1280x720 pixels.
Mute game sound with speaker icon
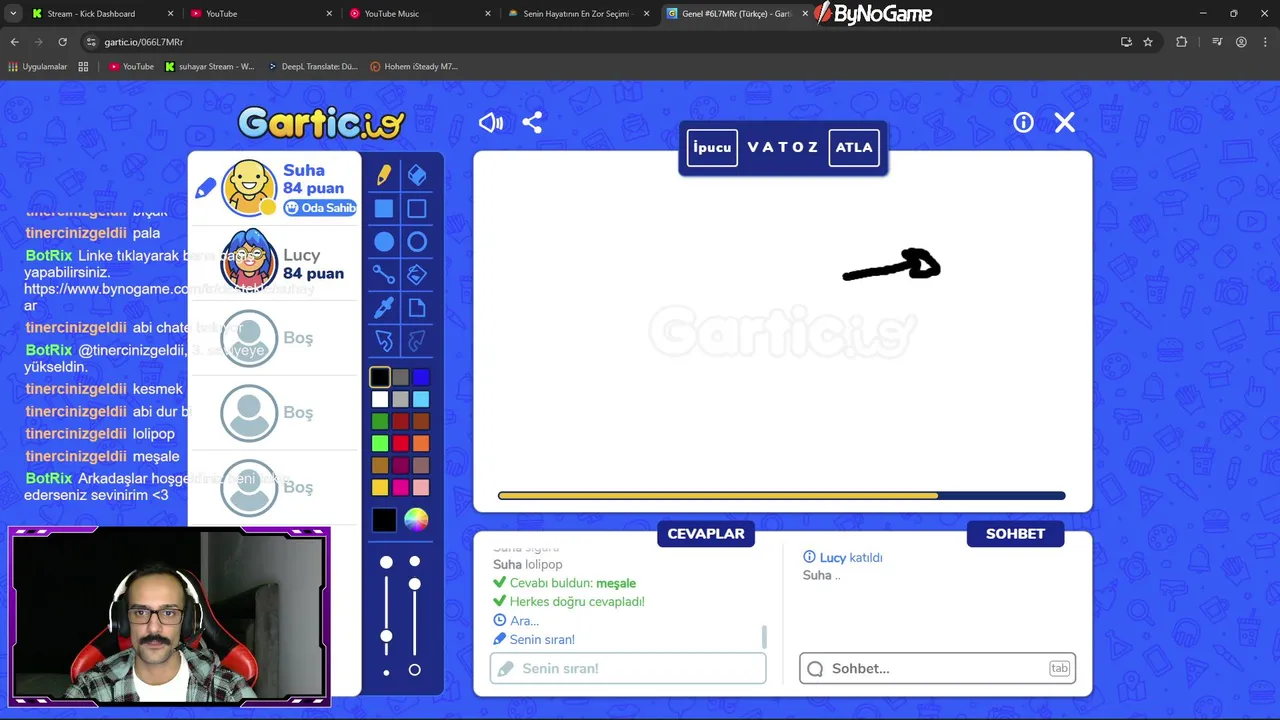490,122
